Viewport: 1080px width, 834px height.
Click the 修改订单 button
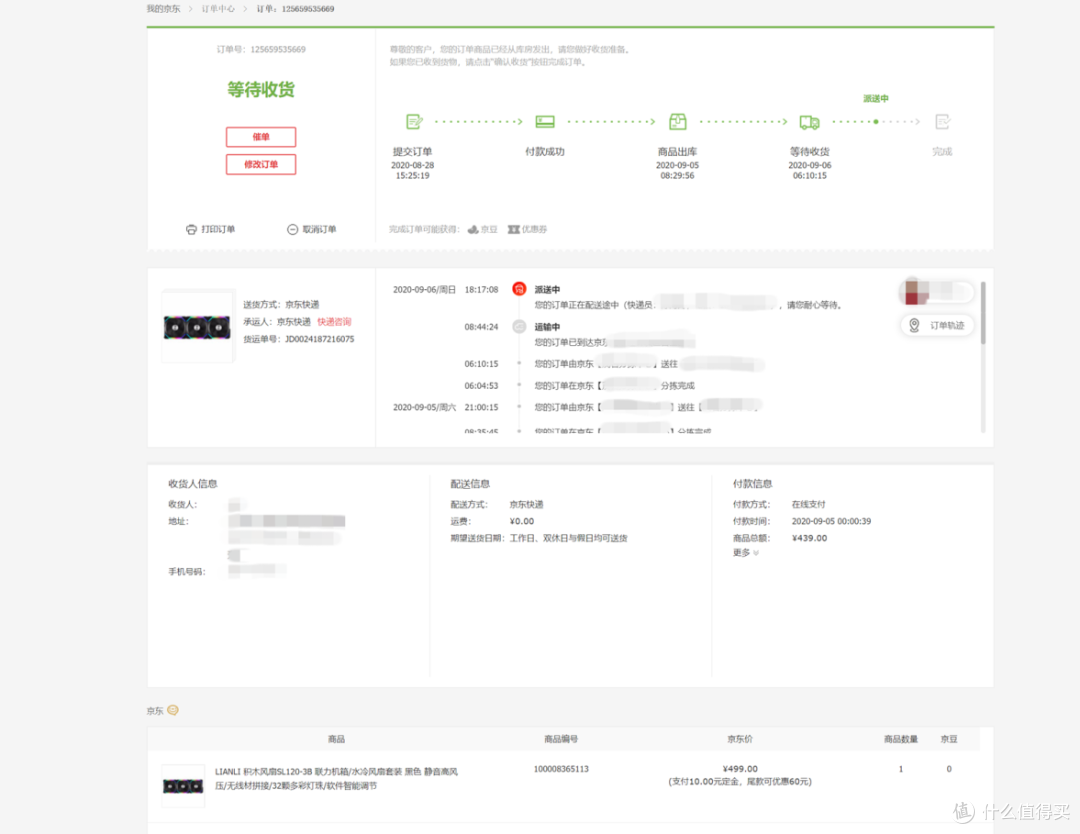(260, 165)
